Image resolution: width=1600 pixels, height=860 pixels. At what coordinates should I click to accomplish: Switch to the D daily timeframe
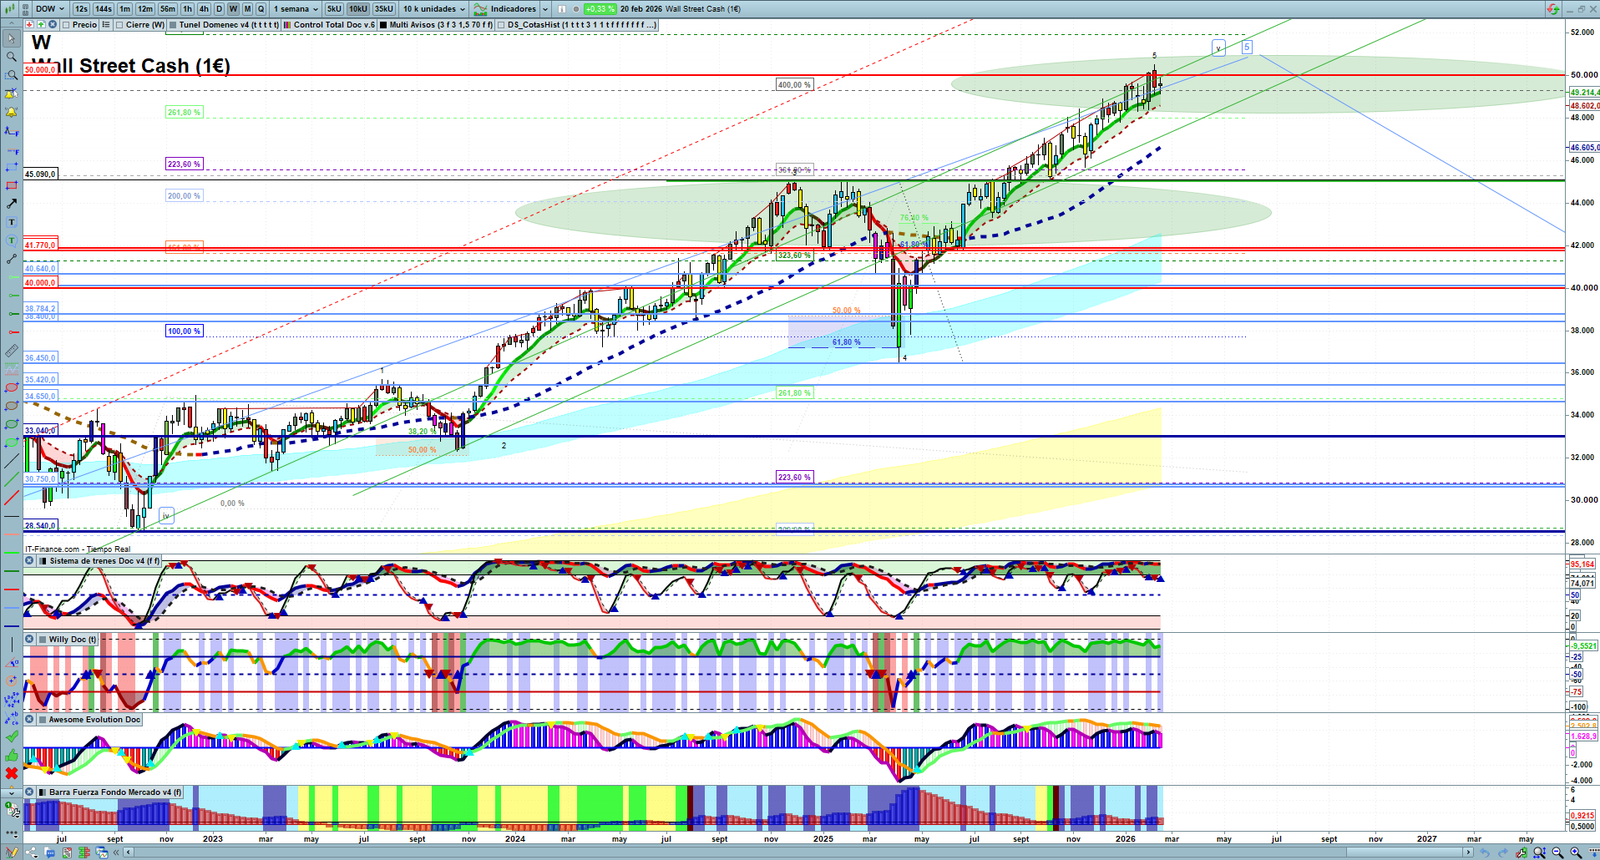(219, 9)
